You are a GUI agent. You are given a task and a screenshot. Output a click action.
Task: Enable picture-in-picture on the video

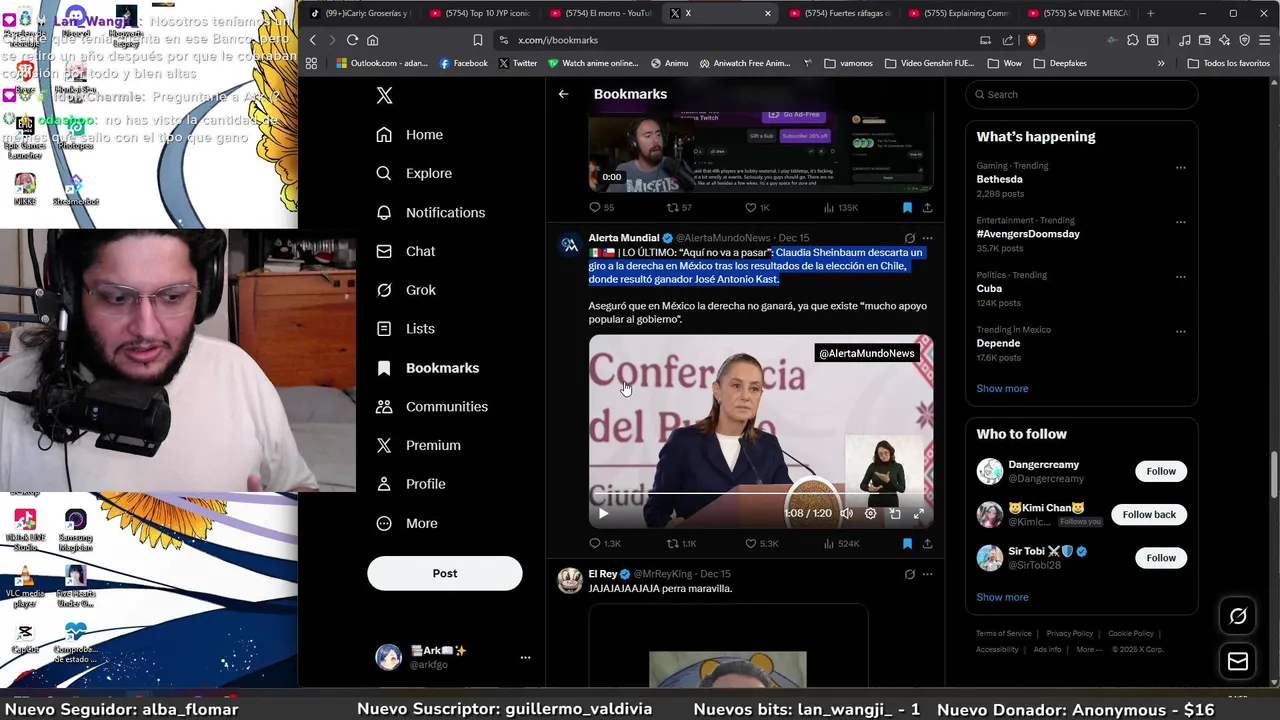895,513
